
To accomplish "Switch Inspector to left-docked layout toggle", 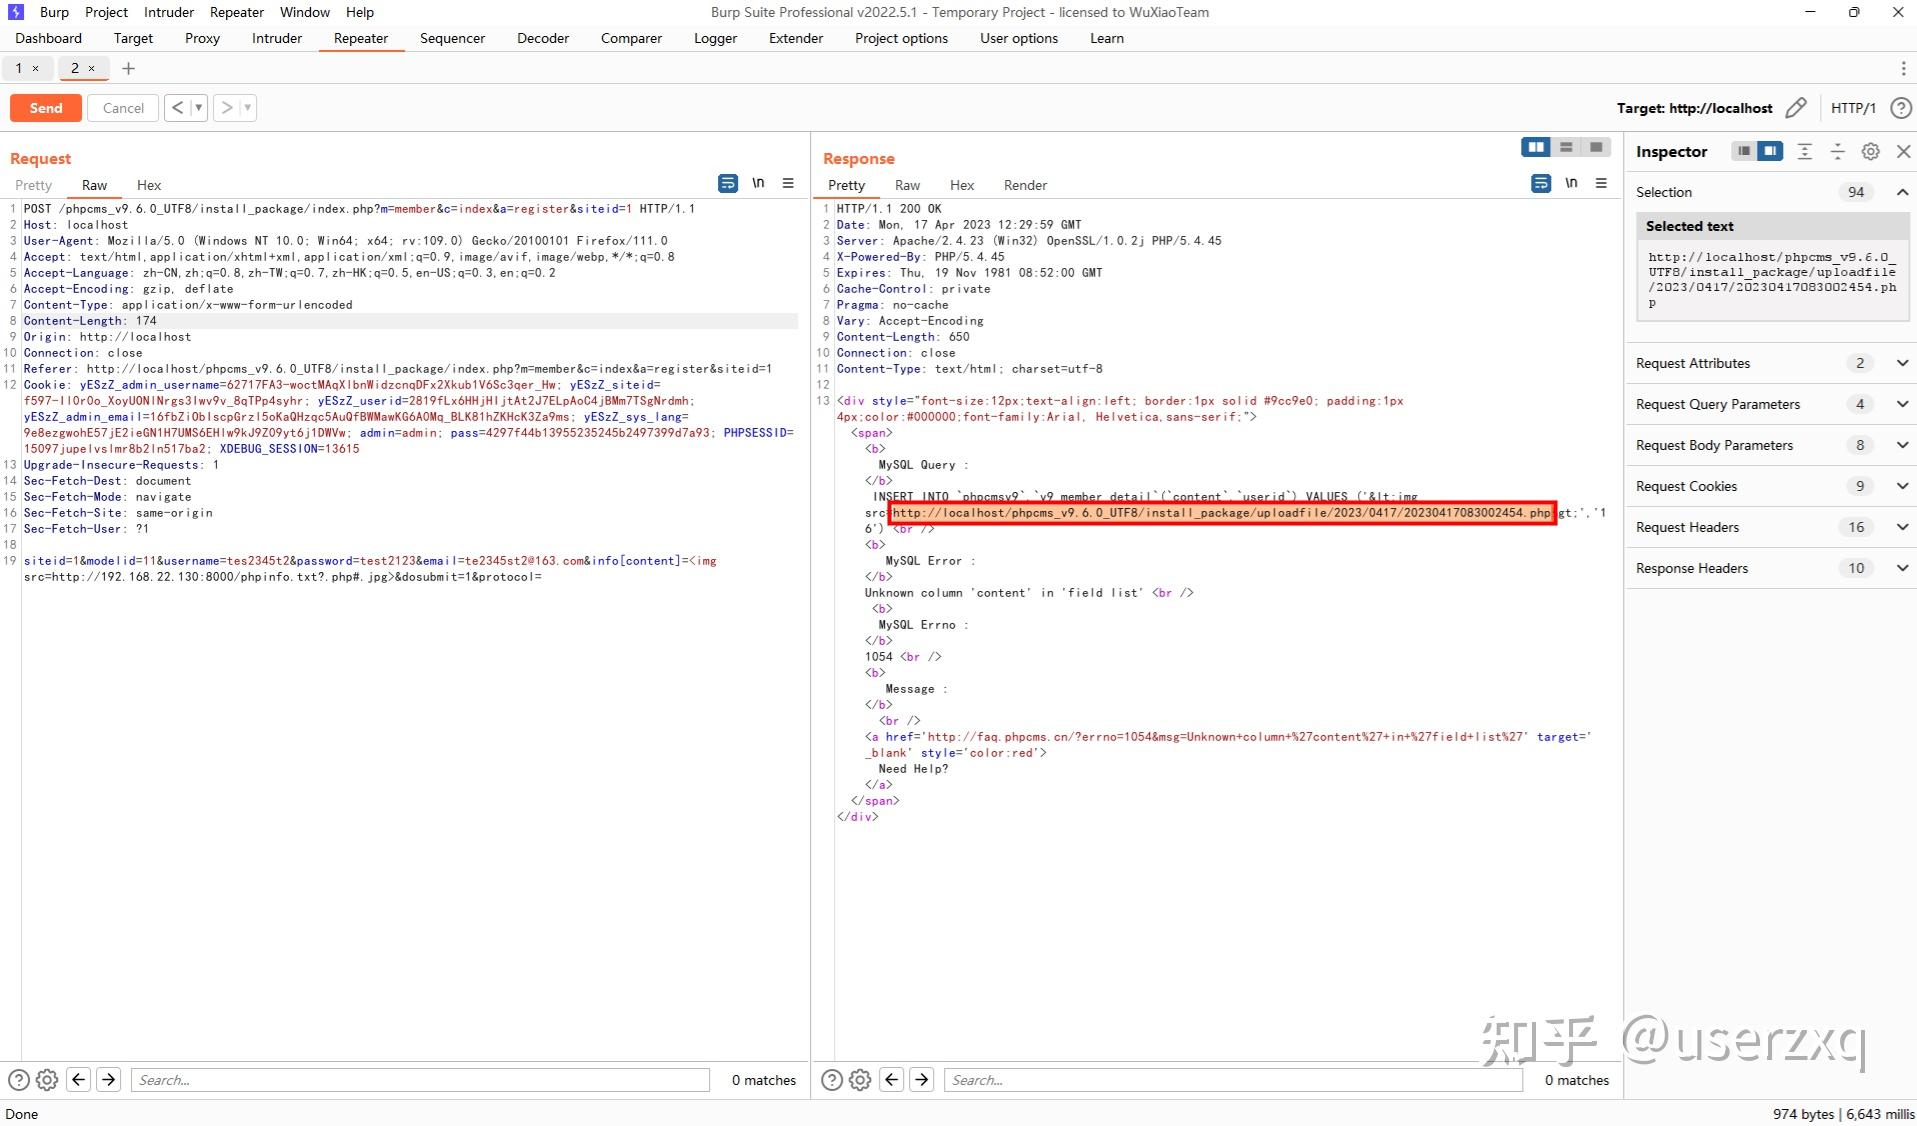I will point(1743,151).
